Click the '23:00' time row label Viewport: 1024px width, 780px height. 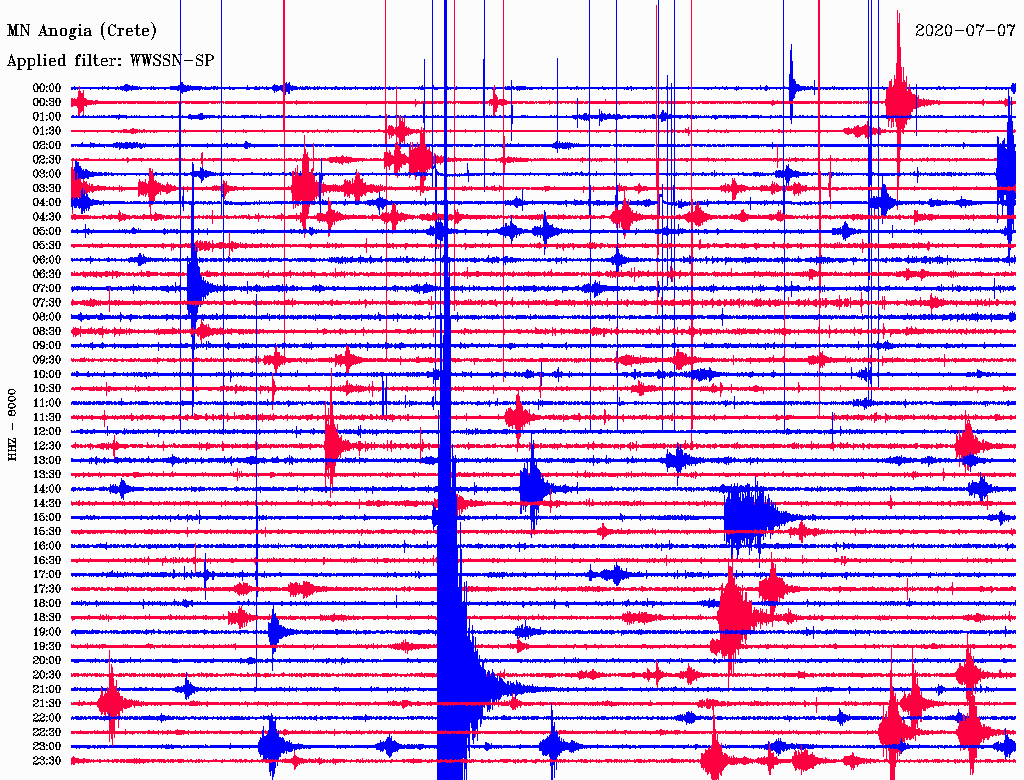pos(47,747)
